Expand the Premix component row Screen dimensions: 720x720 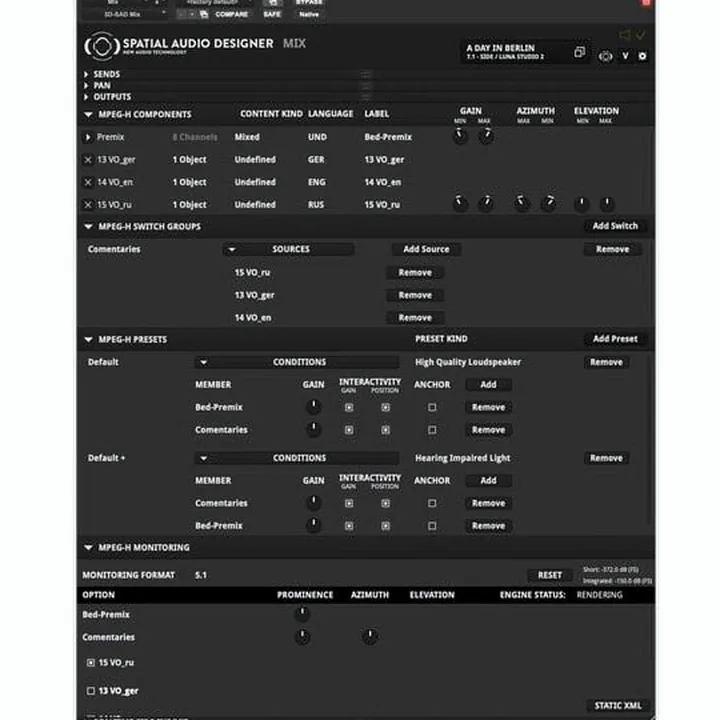88,137
